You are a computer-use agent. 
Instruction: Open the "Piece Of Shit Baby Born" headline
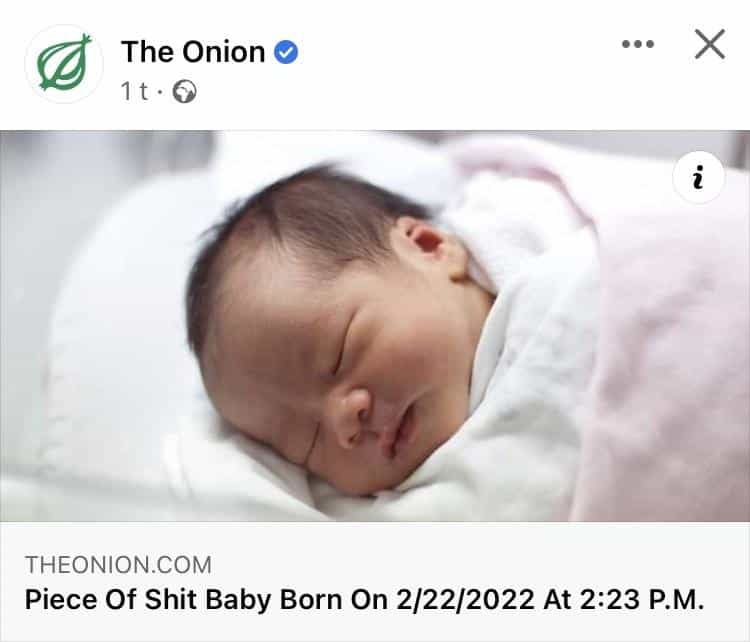coord(364,601)
